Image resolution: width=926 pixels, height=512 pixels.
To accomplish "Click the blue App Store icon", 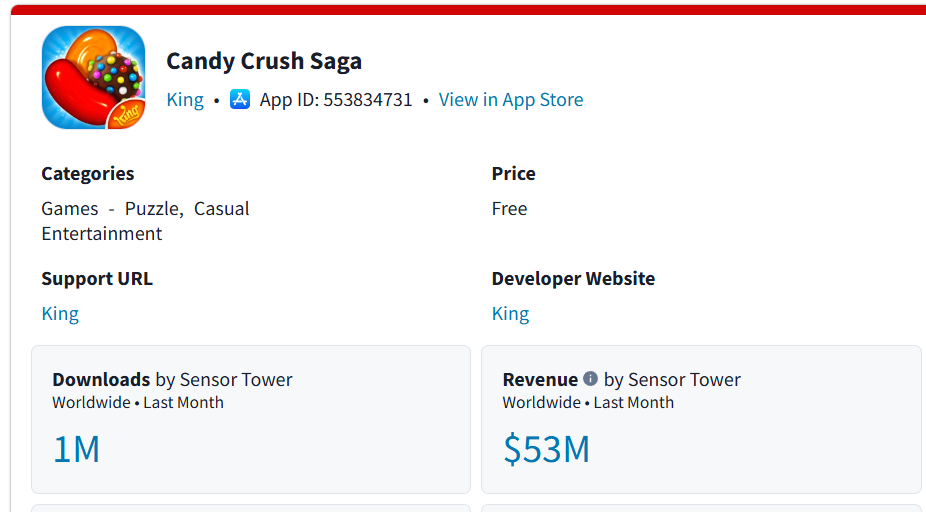I will 240,99.
